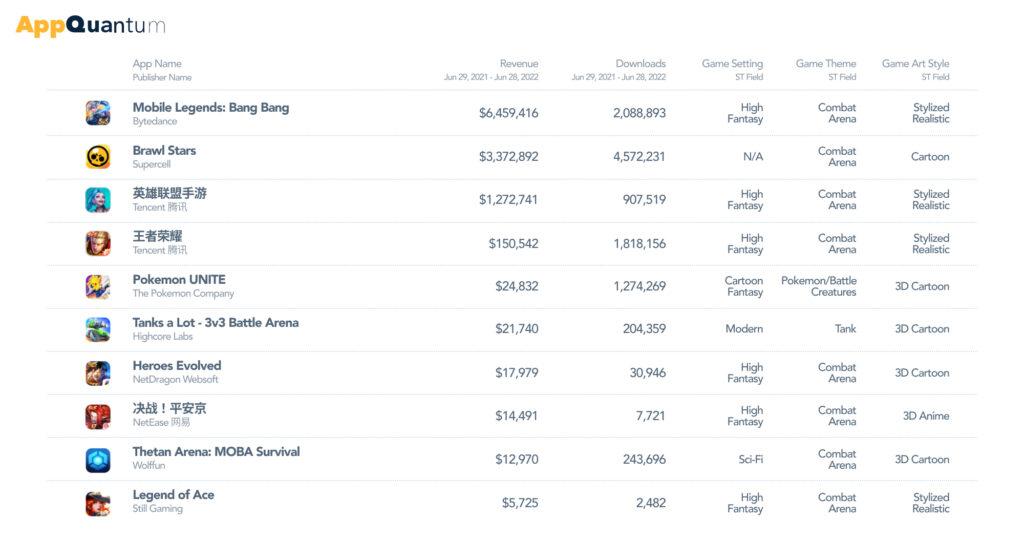The width and height of the screenshot is (1024, 540).
Task: Click the $5,725 revenue value
Action: pyautogui.click(x=520, y=503)
